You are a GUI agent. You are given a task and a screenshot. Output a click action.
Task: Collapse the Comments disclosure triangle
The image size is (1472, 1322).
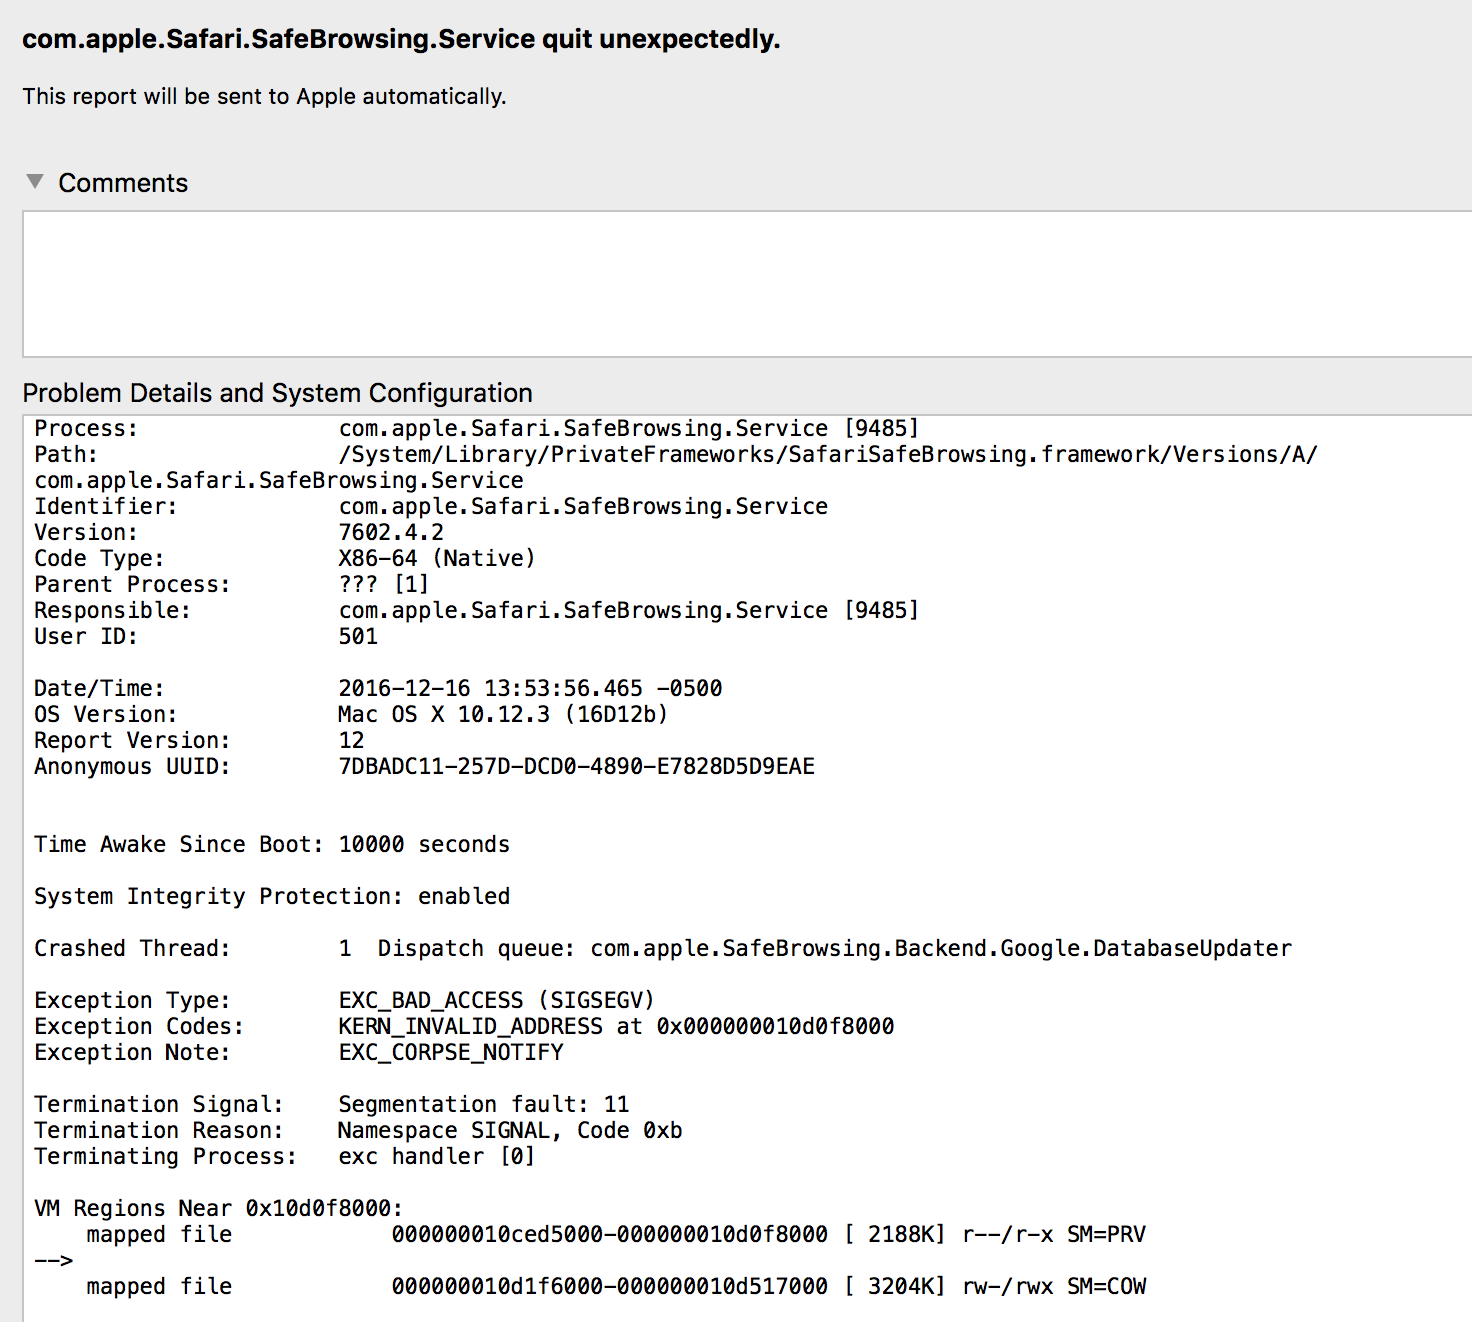pos(35,182)
